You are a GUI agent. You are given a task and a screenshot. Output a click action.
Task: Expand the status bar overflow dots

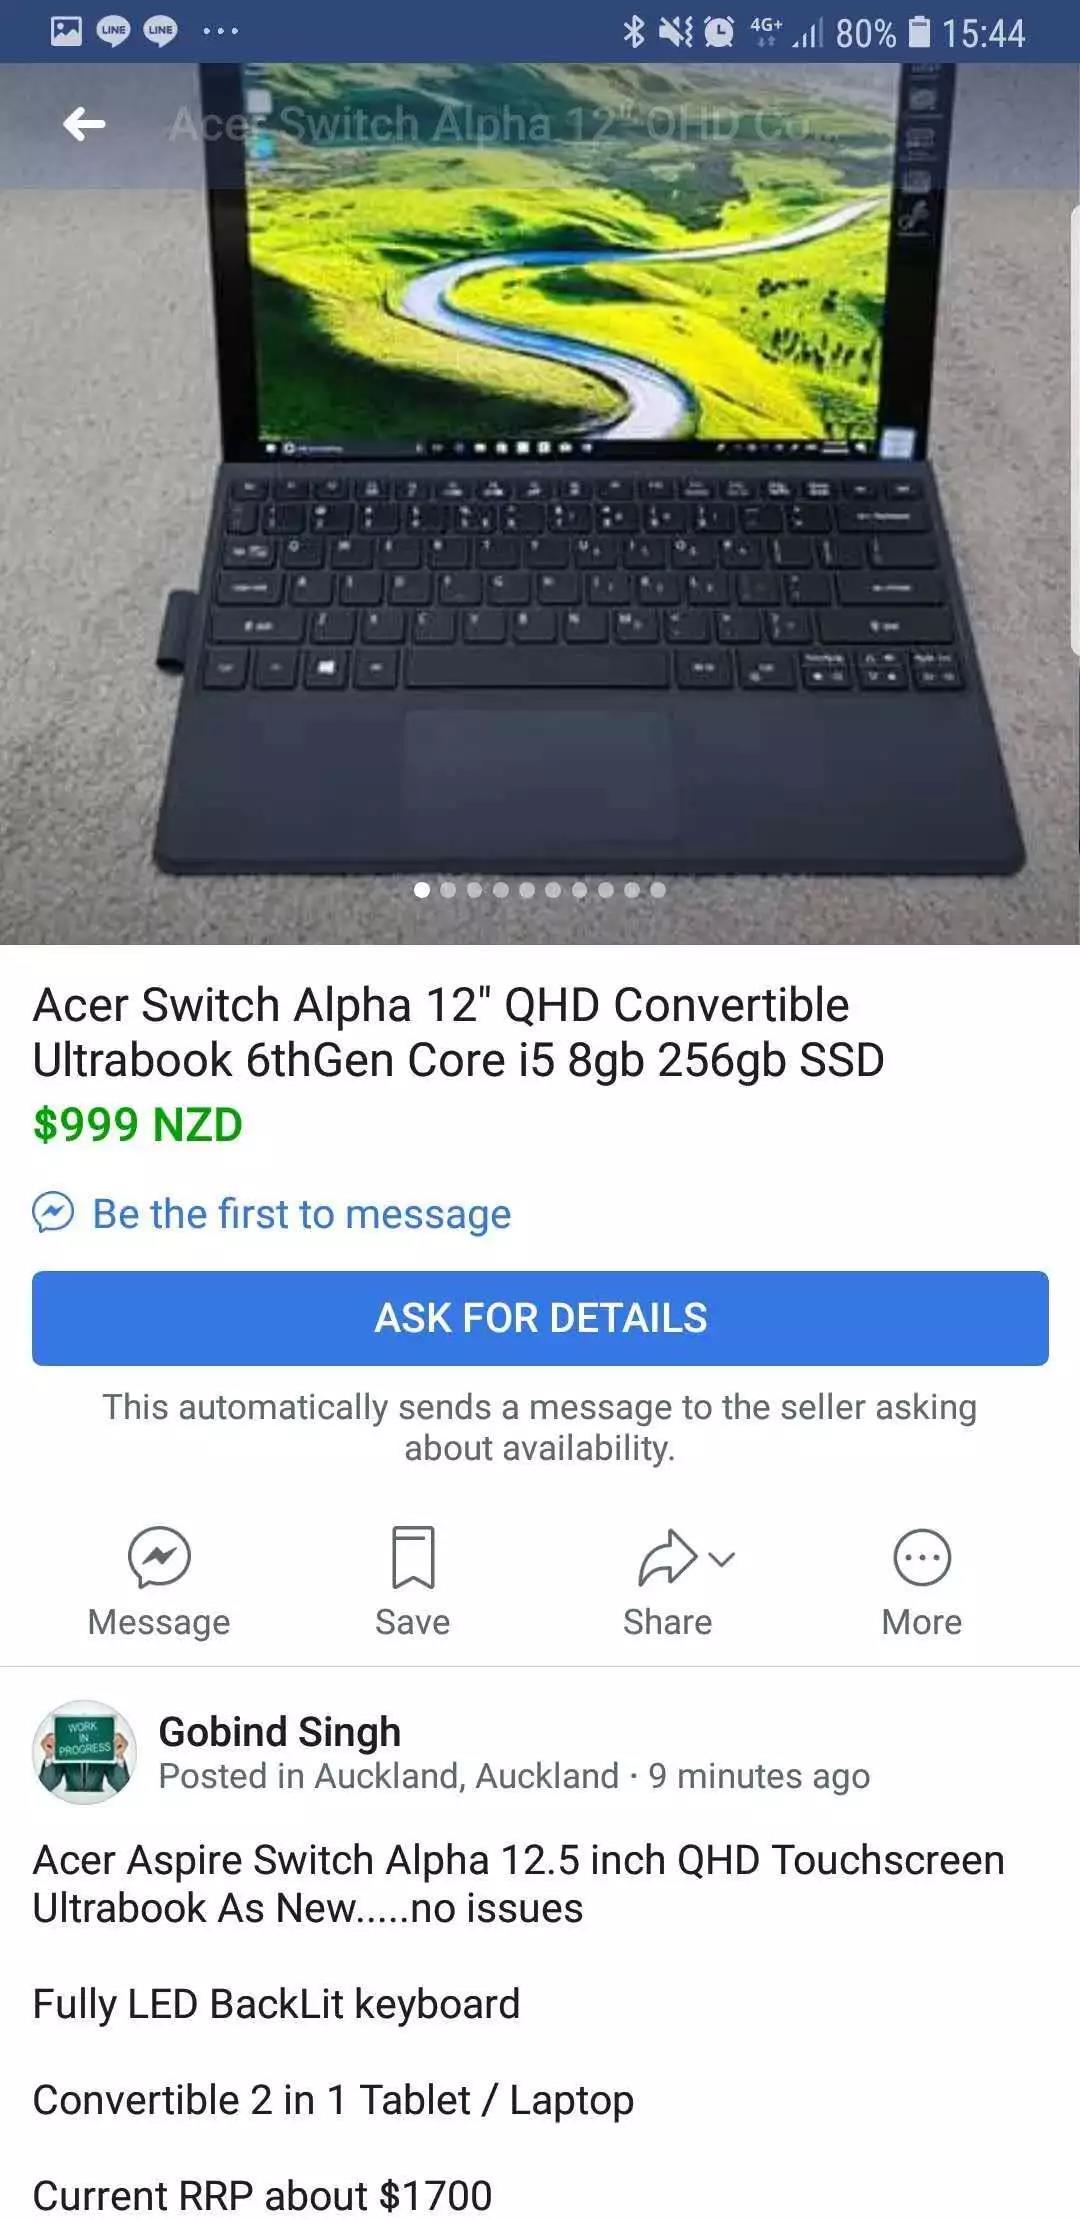[x=220, y=31]
